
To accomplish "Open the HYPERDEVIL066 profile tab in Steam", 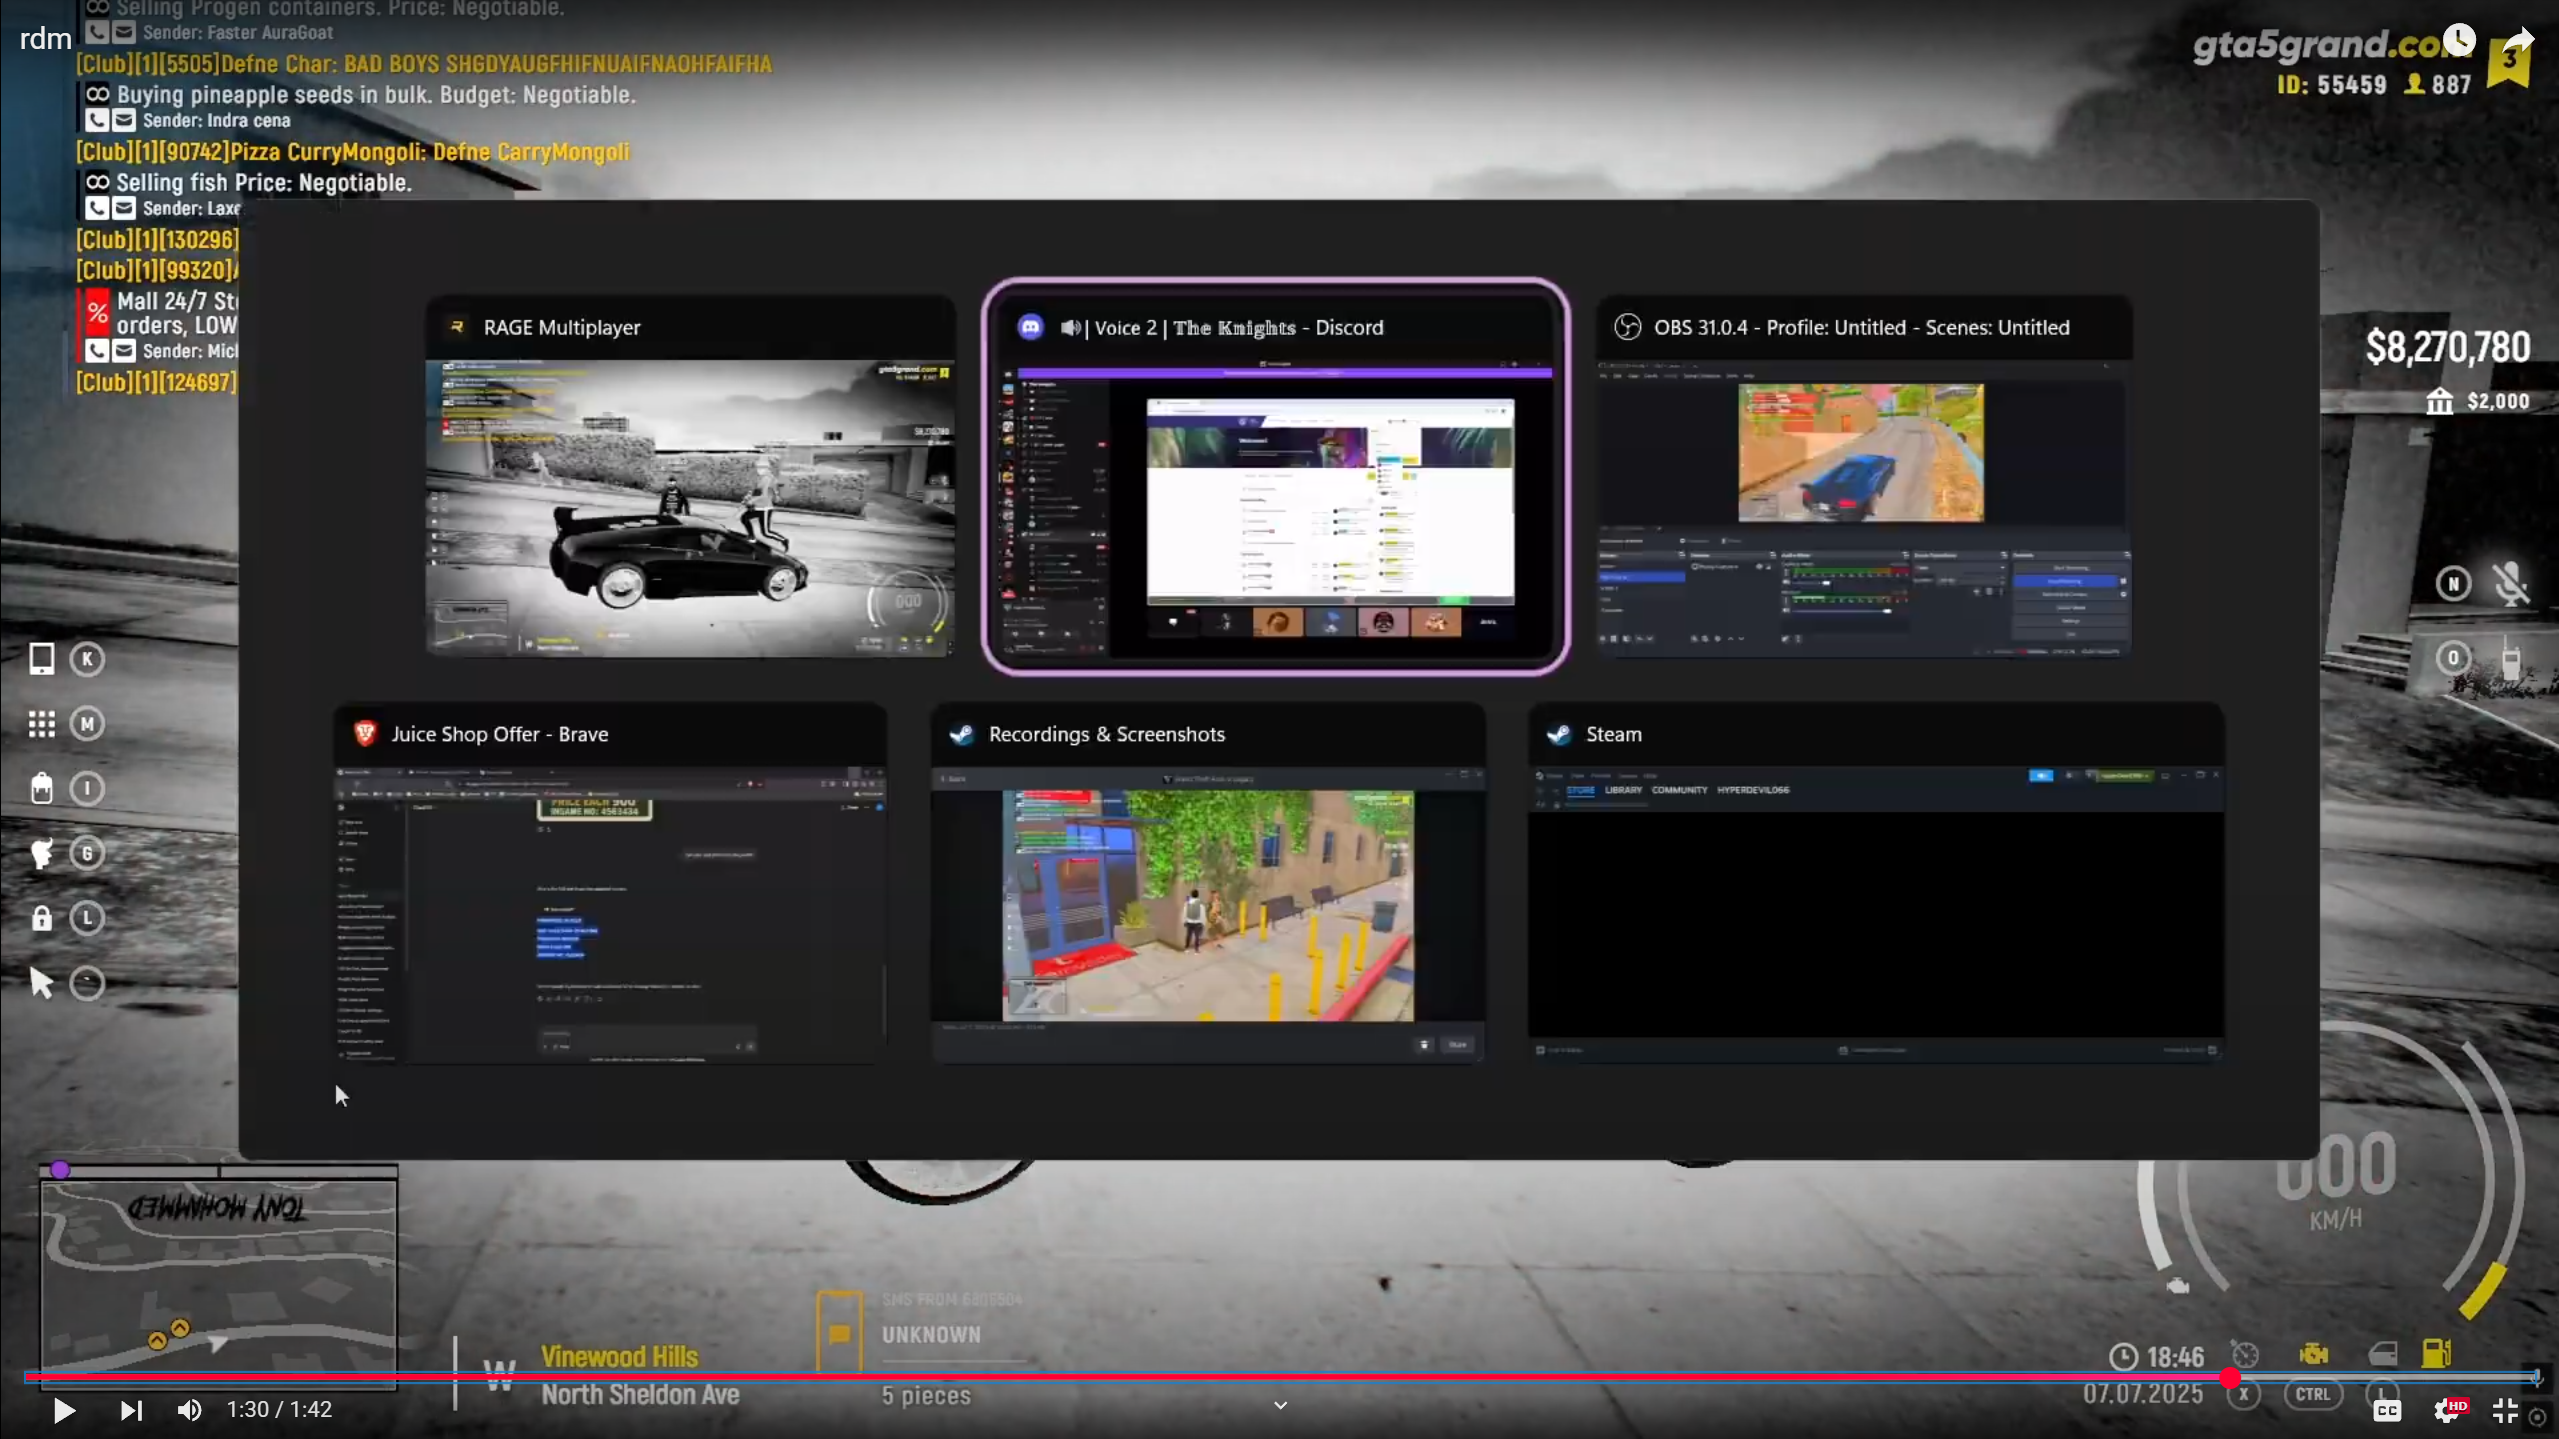I will tap(1753, 790).
